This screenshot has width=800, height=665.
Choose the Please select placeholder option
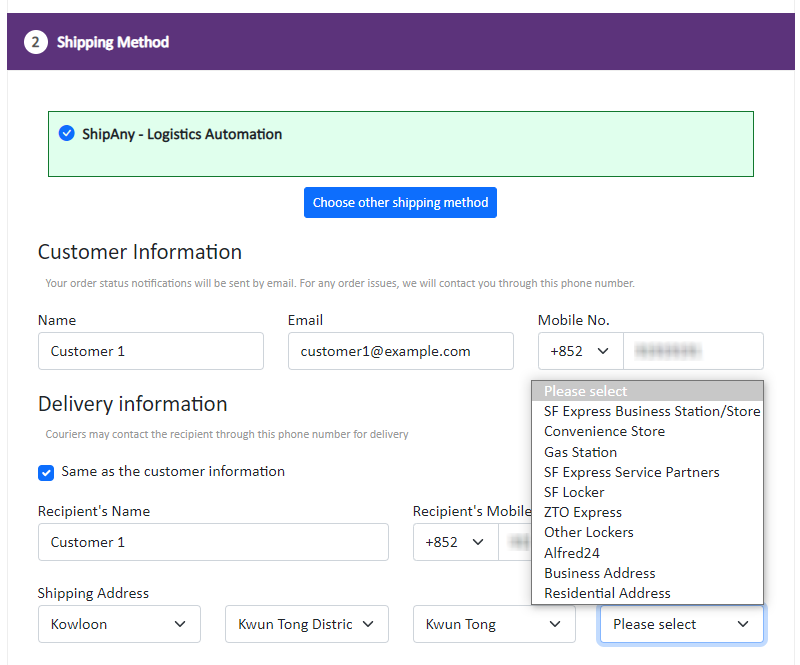pyautogui.click(x=647, y=391)
